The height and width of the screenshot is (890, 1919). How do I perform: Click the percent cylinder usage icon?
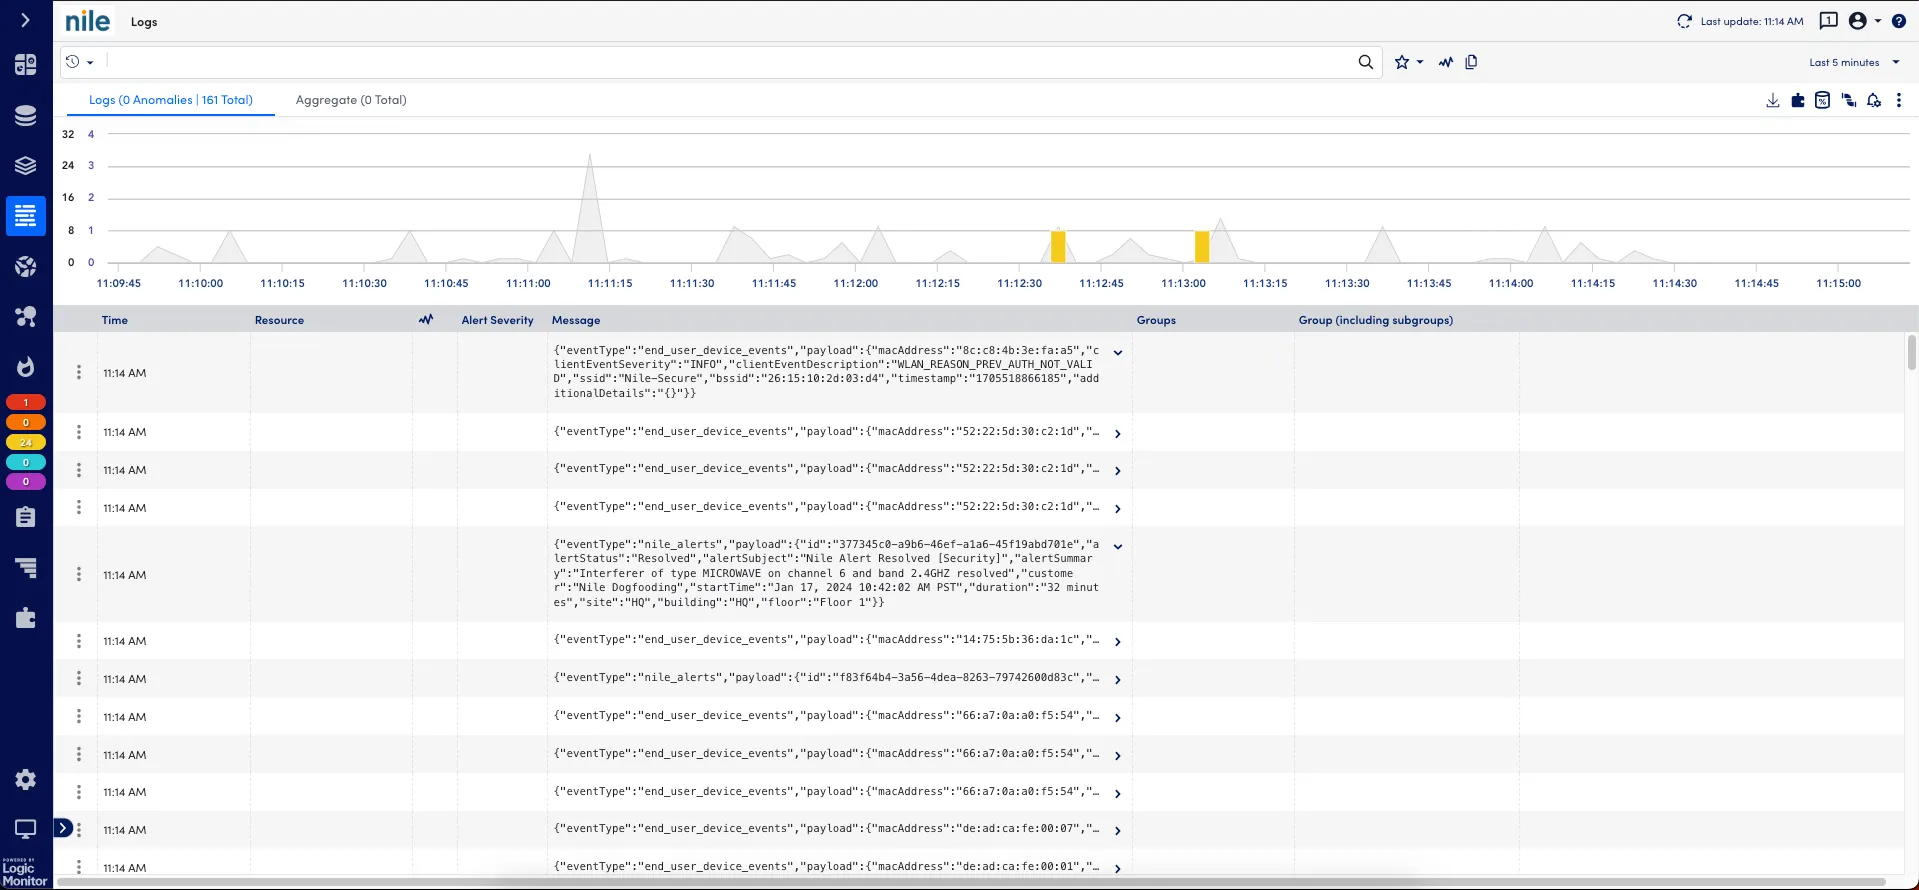1823,100
